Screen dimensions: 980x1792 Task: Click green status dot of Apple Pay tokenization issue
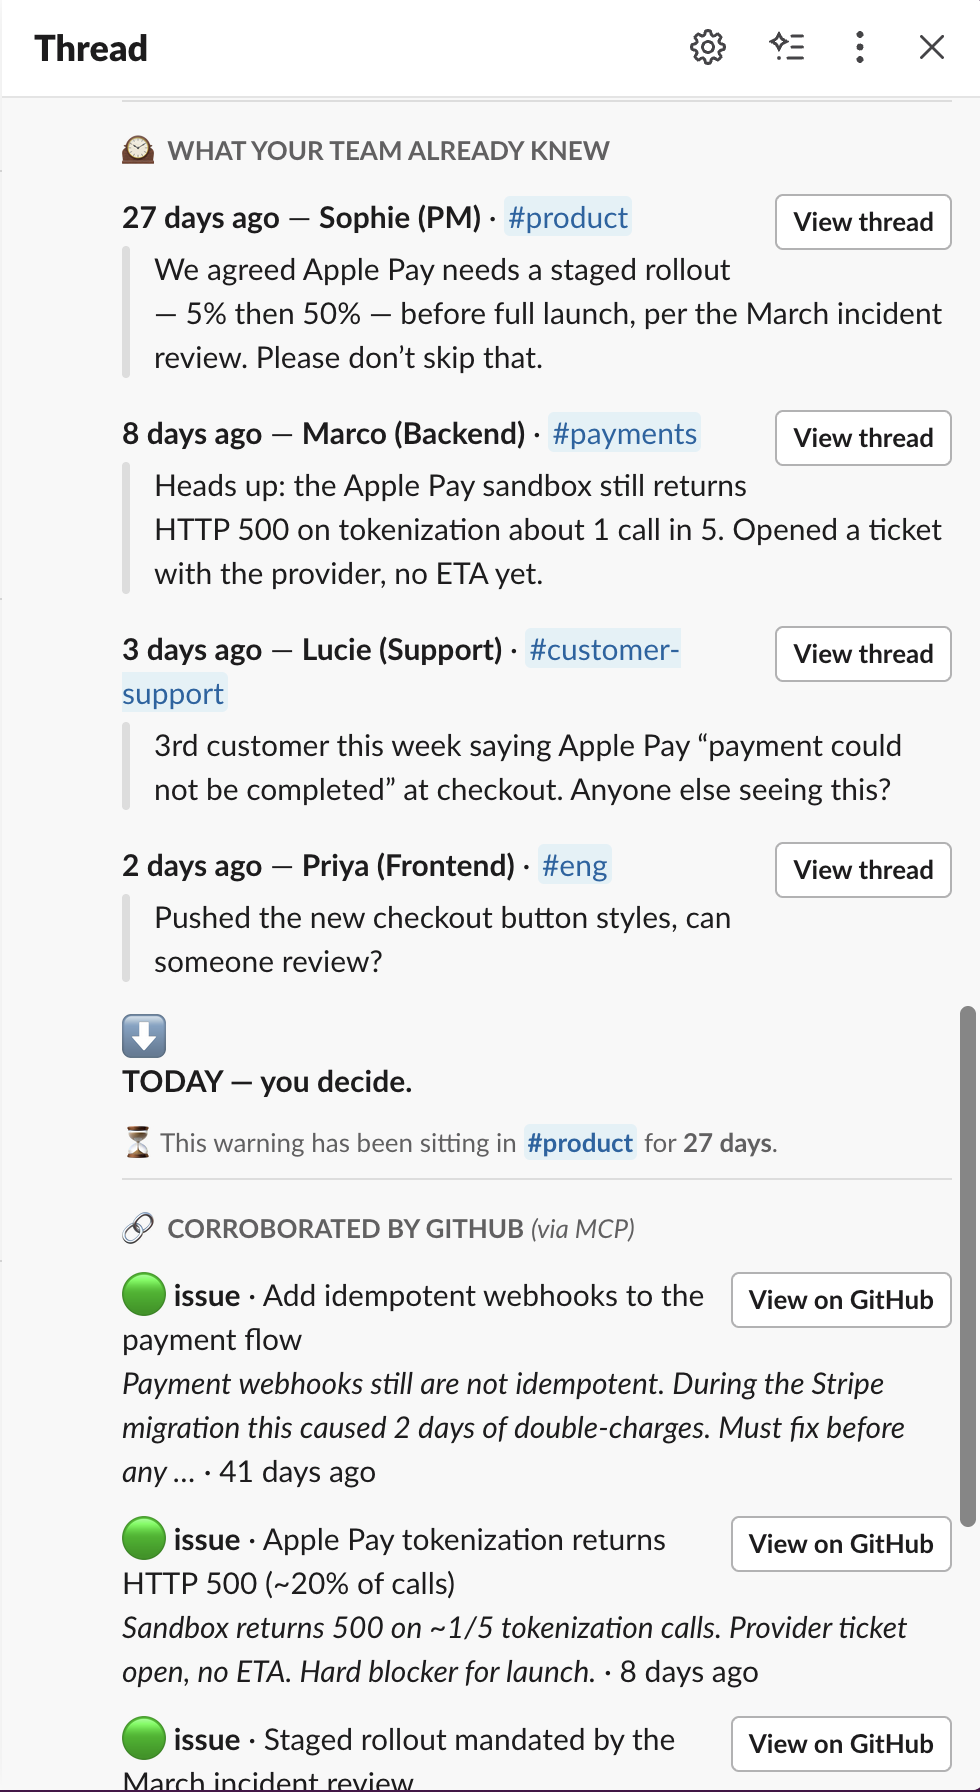click(x=144, y=1539)
